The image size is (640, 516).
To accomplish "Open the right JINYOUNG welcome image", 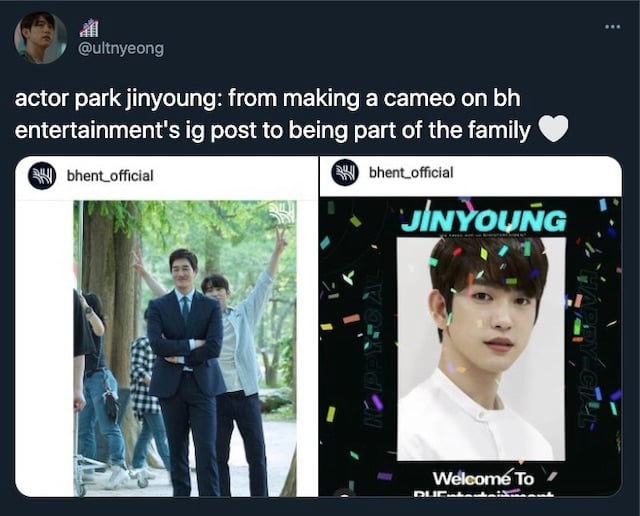I will click(x=471, y=346).
